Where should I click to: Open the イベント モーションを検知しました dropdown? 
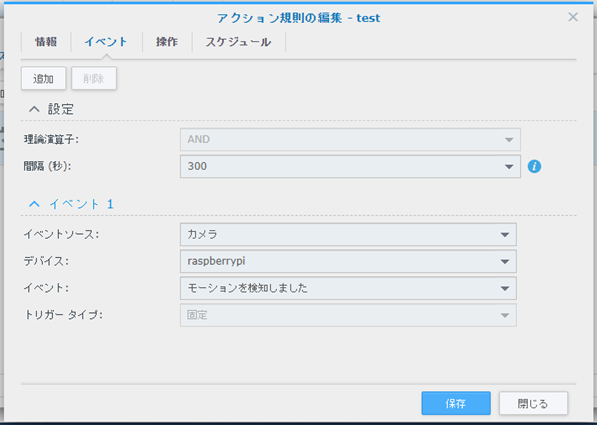click(x=348, y=288)
